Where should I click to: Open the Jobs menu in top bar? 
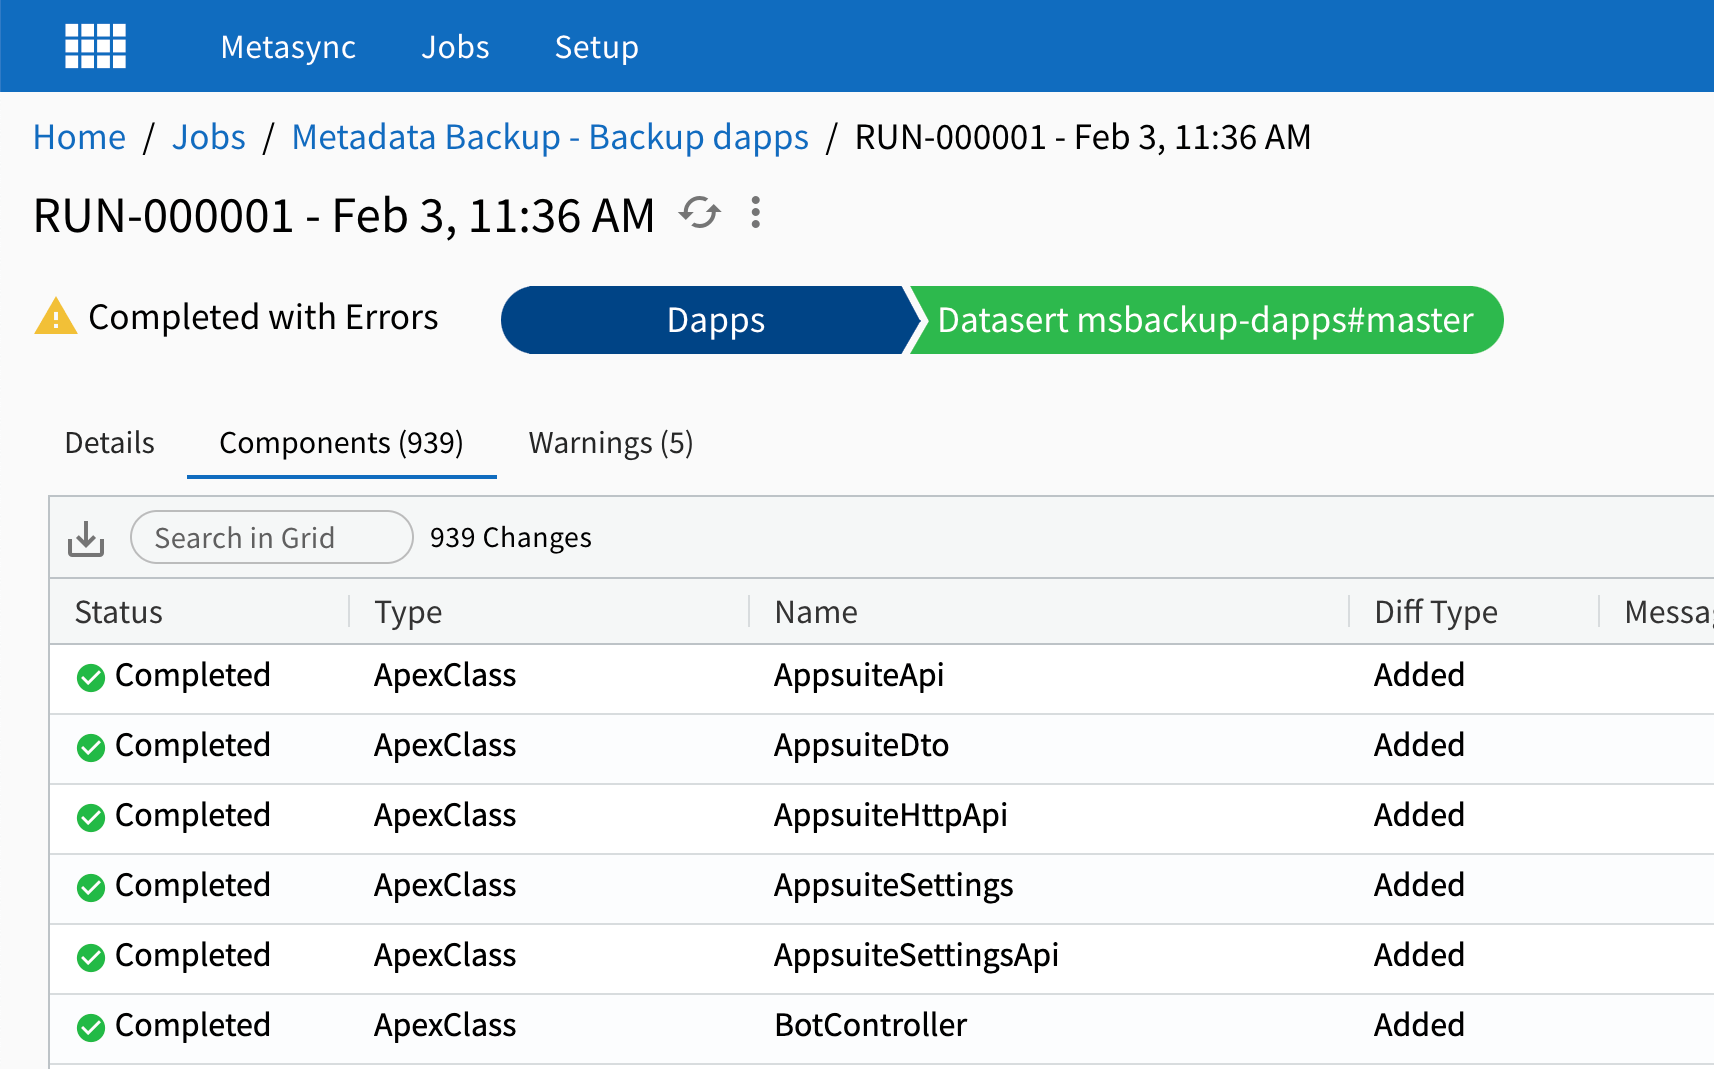click(x=455, y=47)
